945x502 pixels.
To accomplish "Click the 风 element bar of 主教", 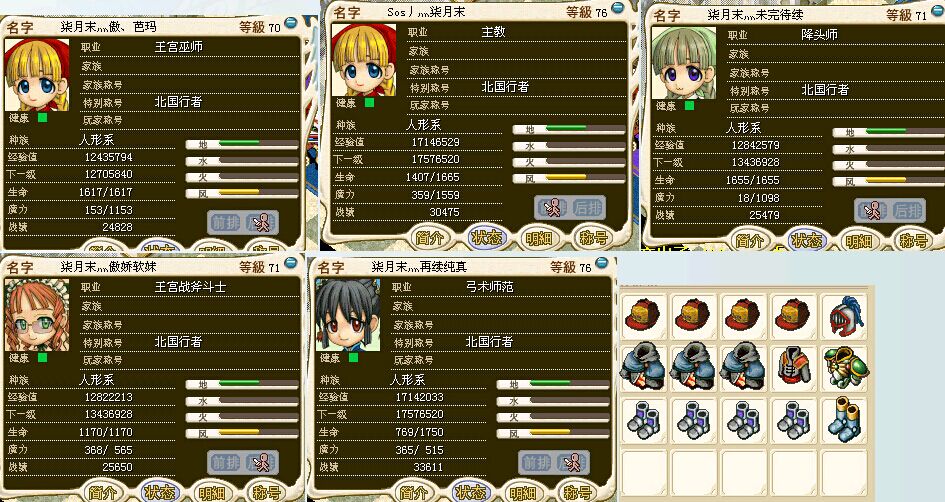I will [x=569, y=178].
